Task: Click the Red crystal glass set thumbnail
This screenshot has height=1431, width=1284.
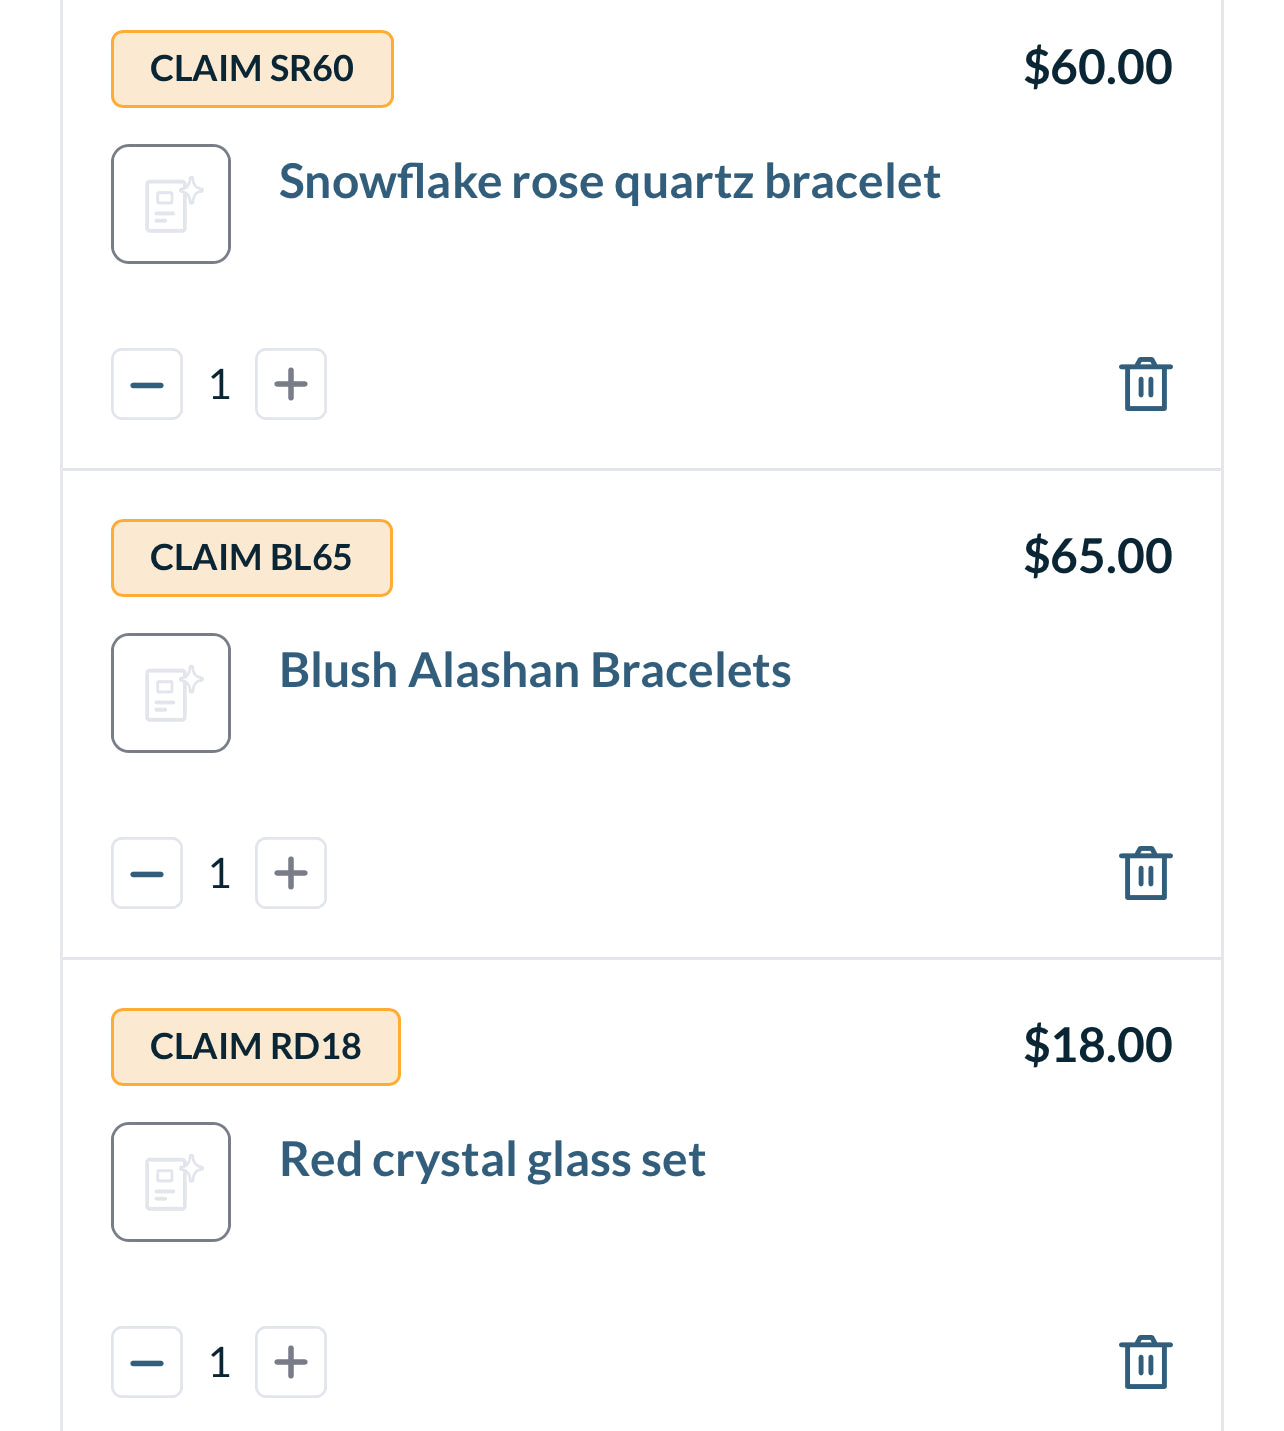Action: [171, 1182]
